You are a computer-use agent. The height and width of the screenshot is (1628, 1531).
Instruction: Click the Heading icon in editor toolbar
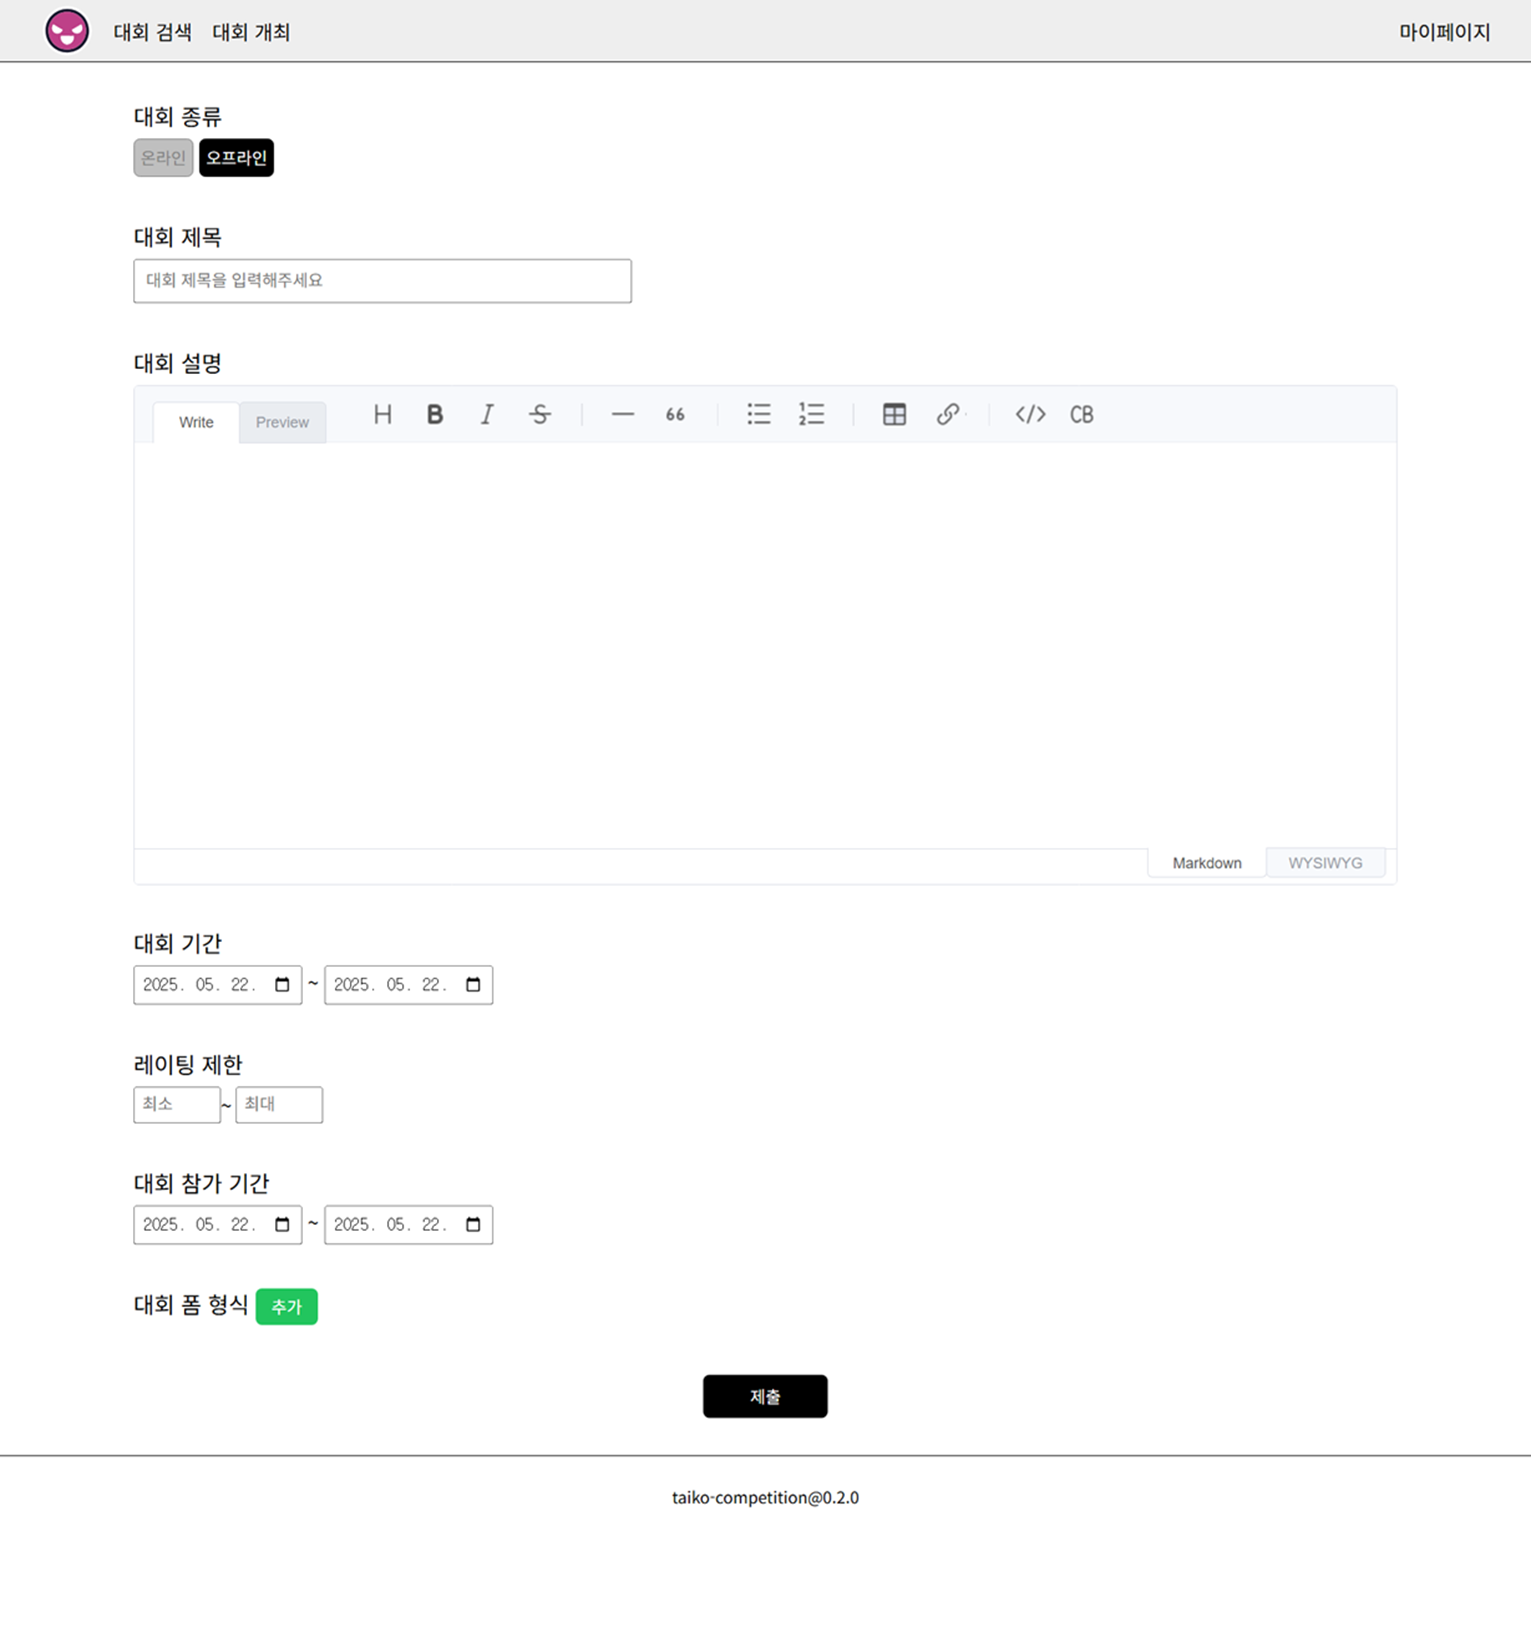tap(382, 415)
